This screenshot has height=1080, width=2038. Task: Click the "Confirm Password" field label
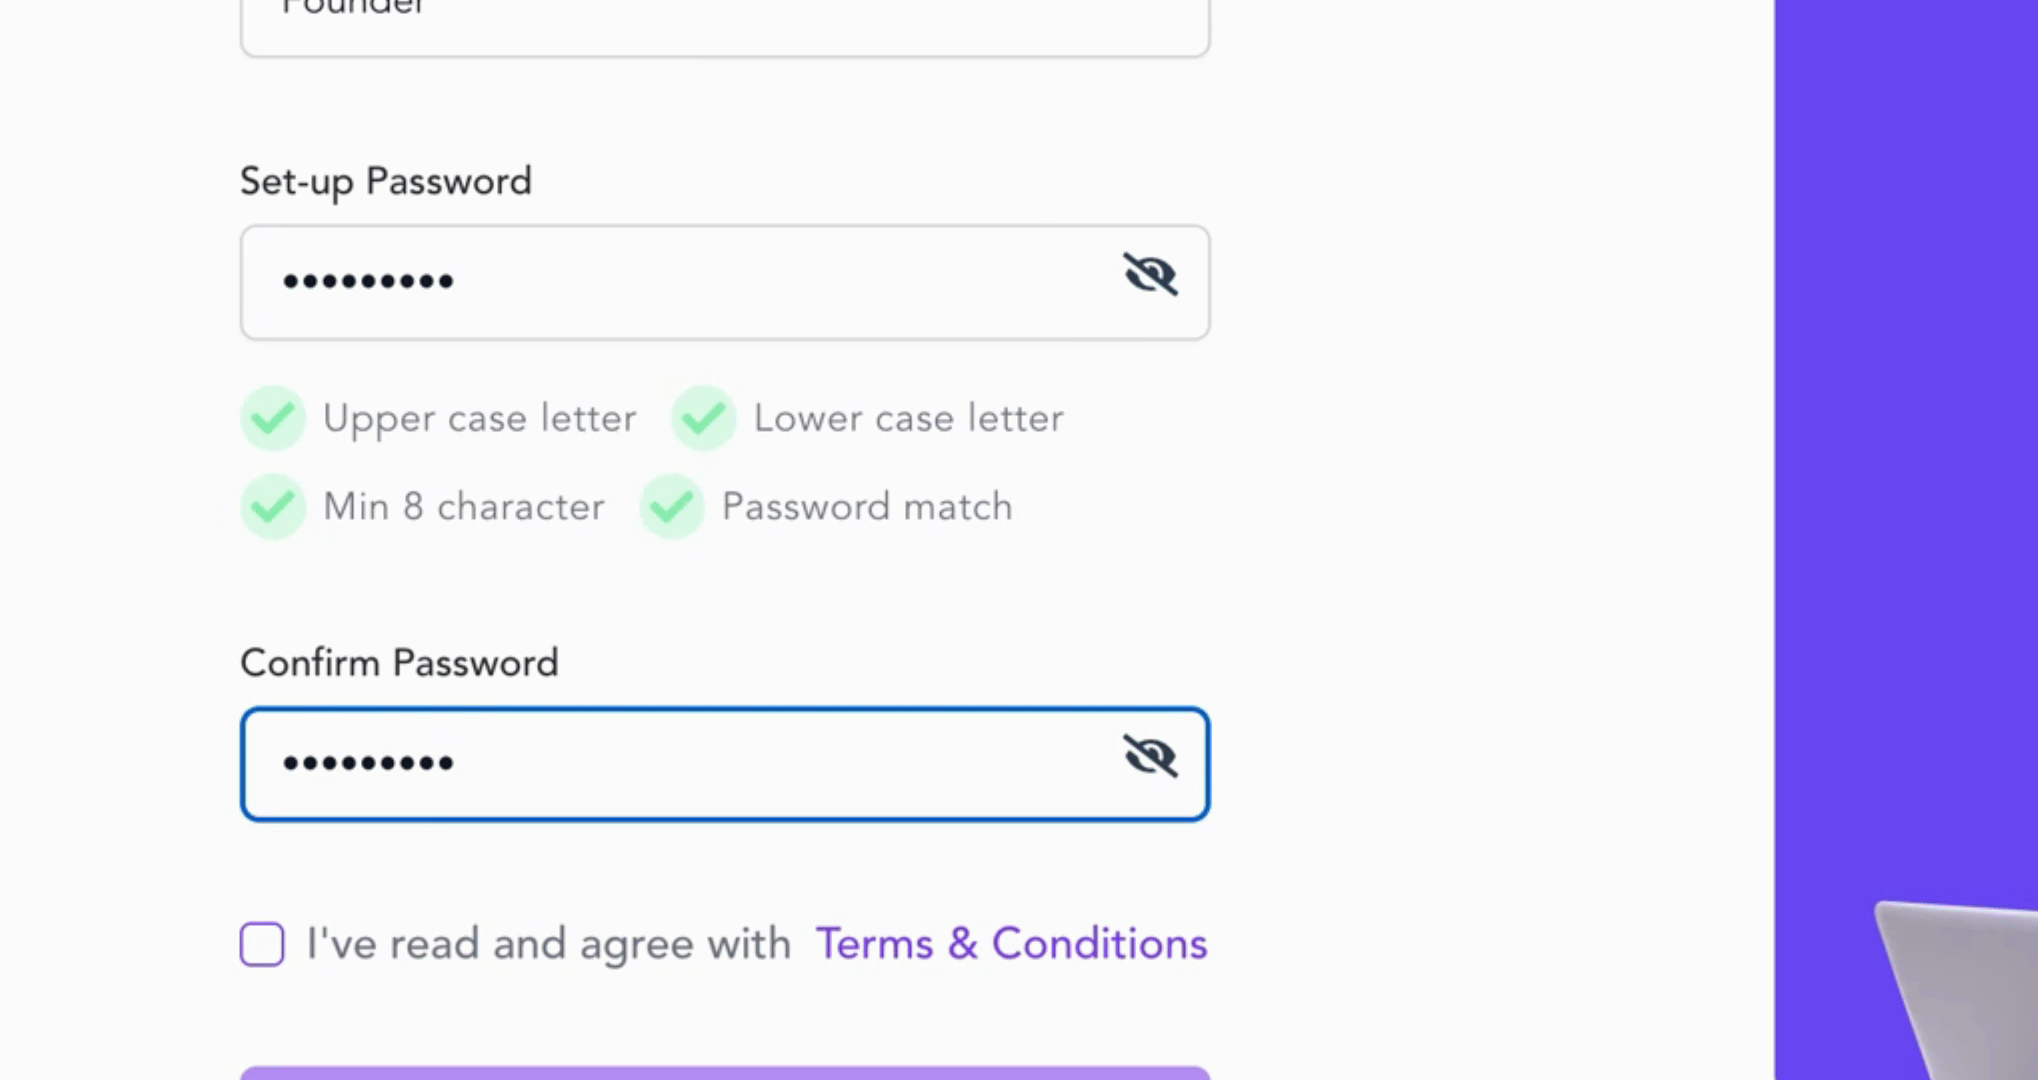tap(399, 663)
